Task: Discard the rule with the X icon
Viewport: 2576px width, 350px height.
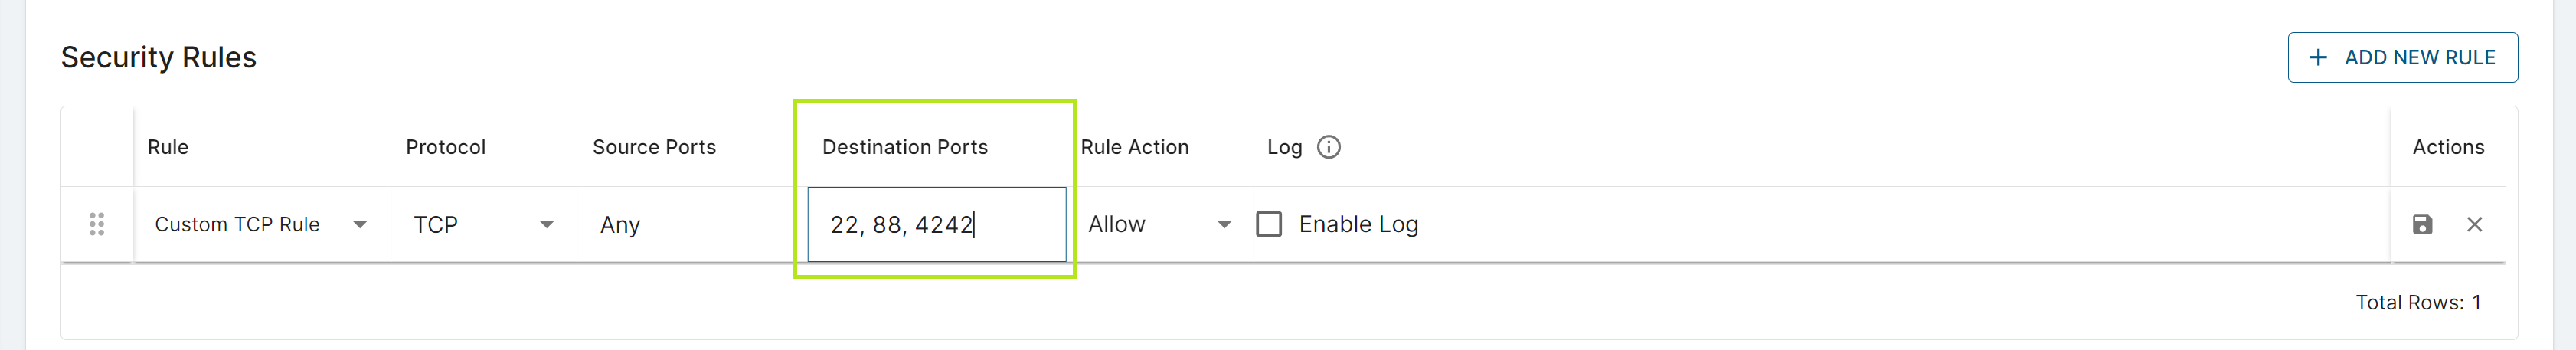Action: pos(2474,224)
